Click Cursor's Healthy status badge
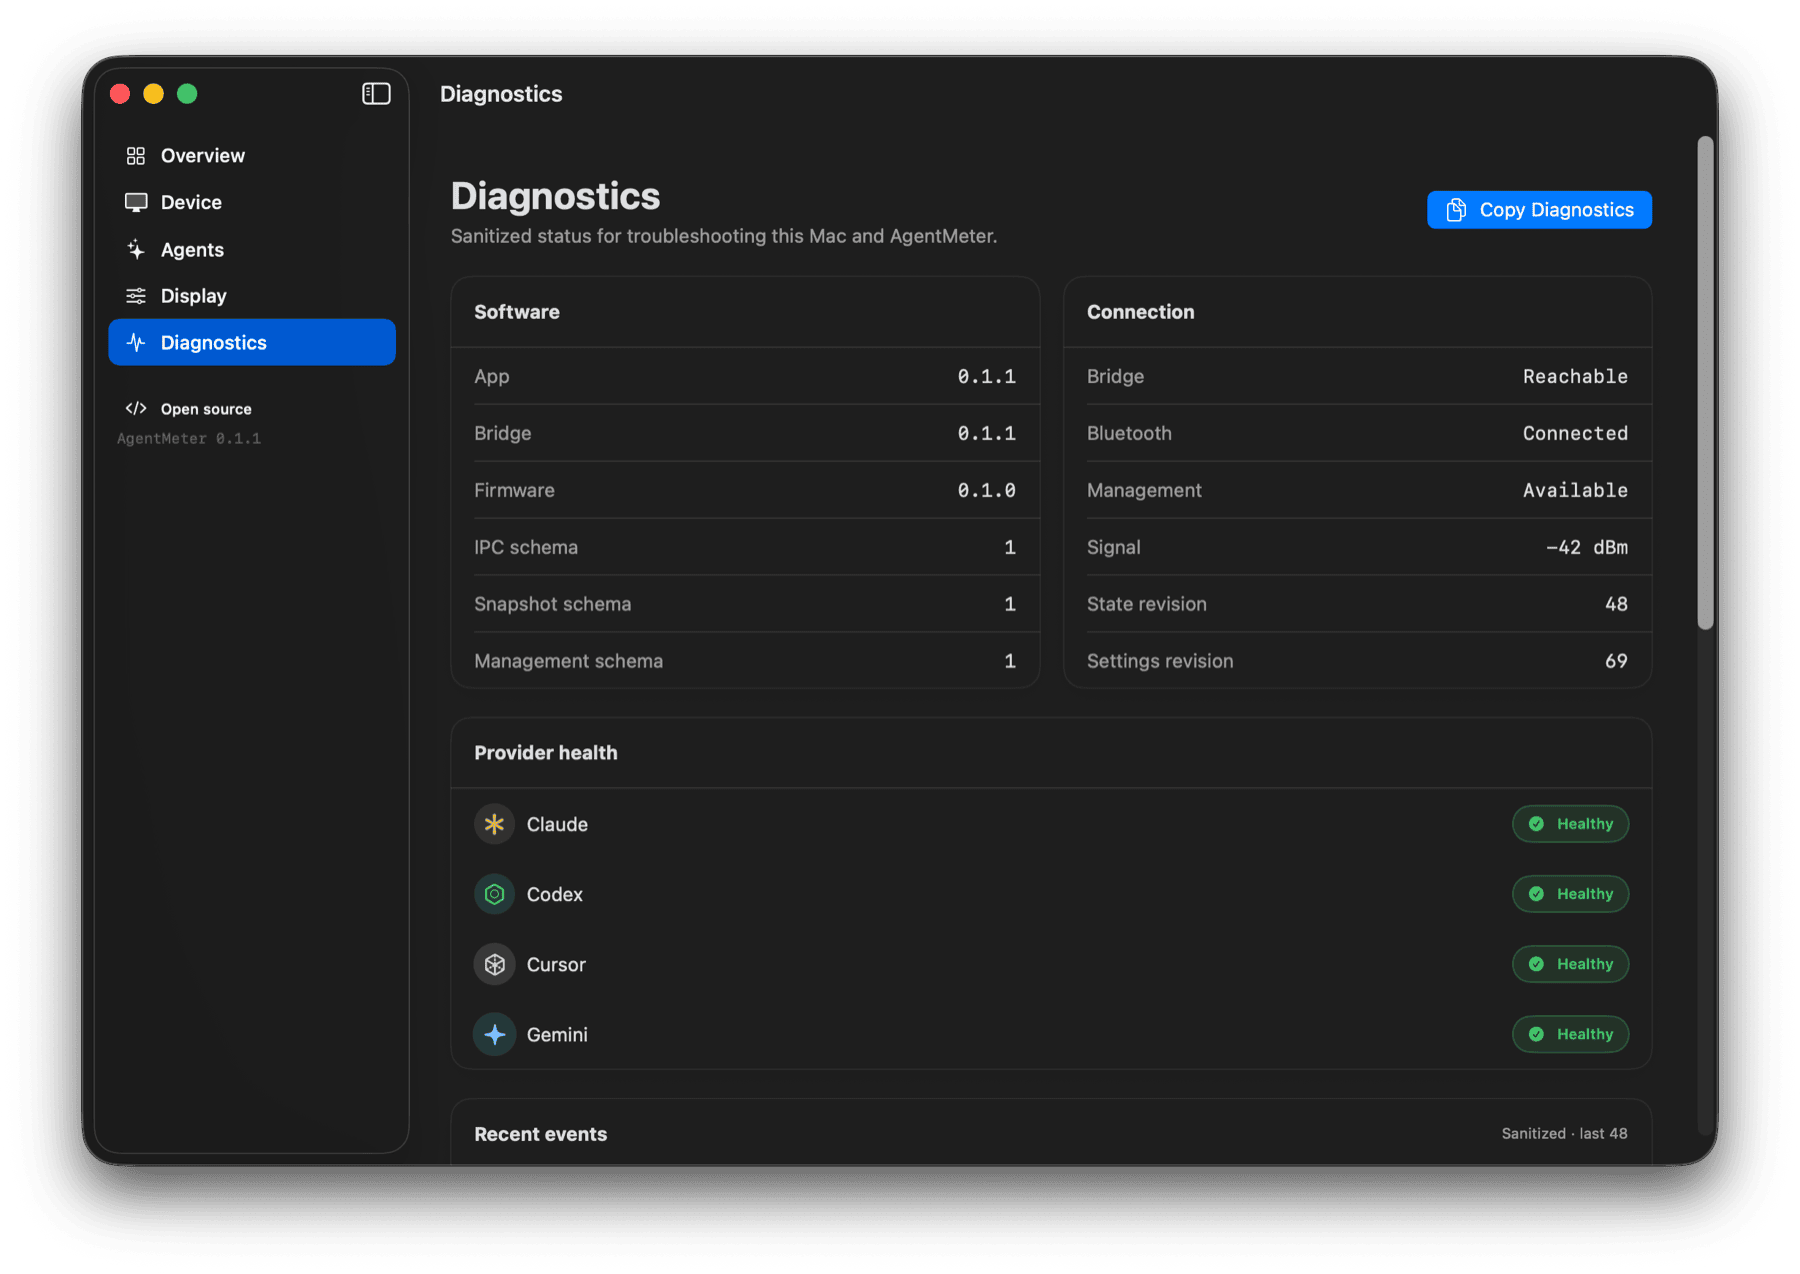1800x1274 pixels. (x=1570, y=964)
